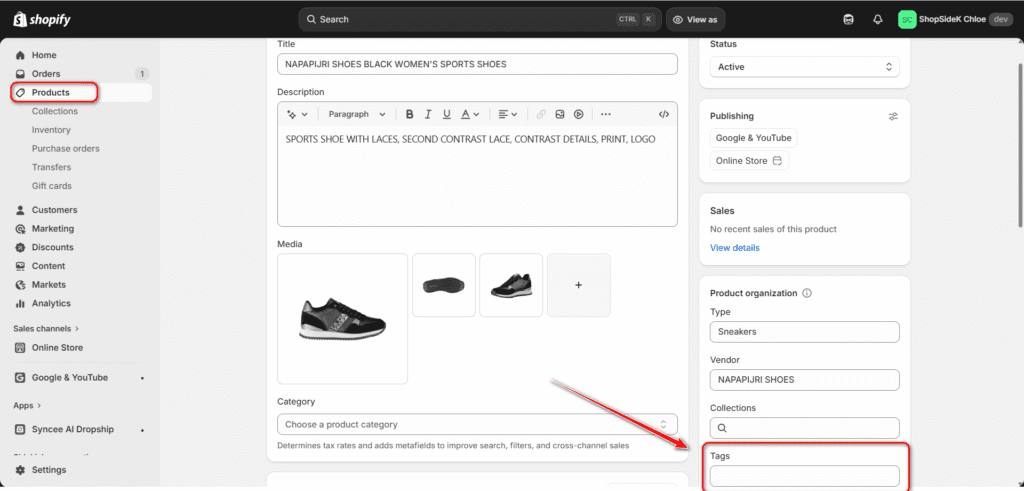
Task: Click Google & YouTube publishing chip
Action: tap(754, 138)
